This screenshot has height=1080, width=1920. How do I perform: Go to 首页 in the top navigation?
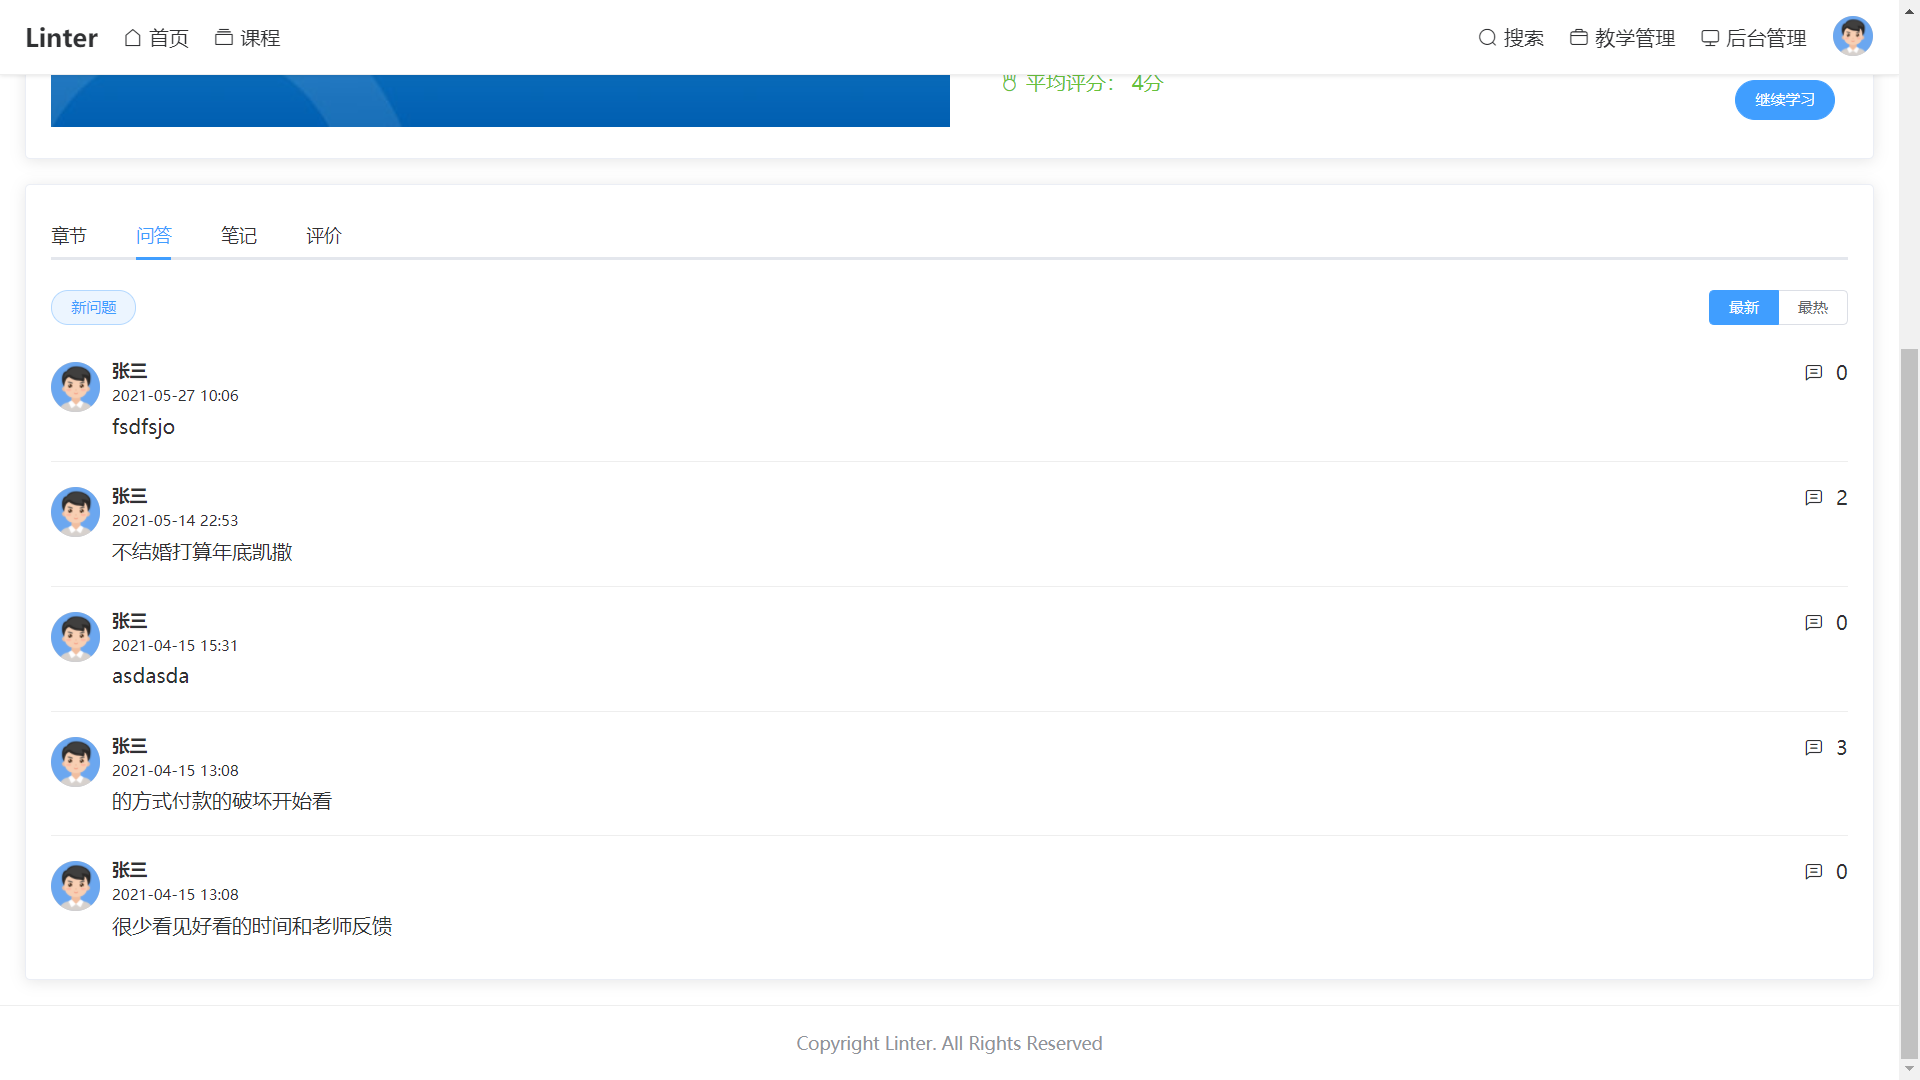(x=156, y=38)
